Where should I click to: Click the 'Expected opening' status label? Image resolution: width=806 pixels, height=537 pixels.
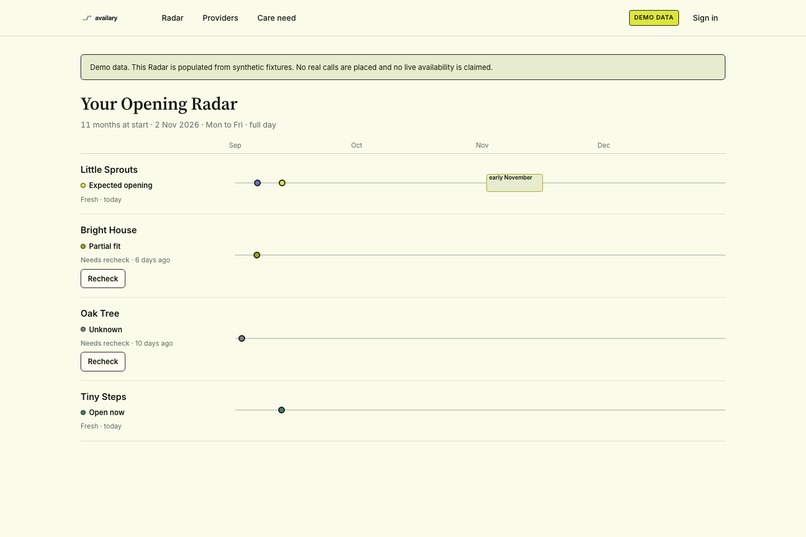(121, 186)
